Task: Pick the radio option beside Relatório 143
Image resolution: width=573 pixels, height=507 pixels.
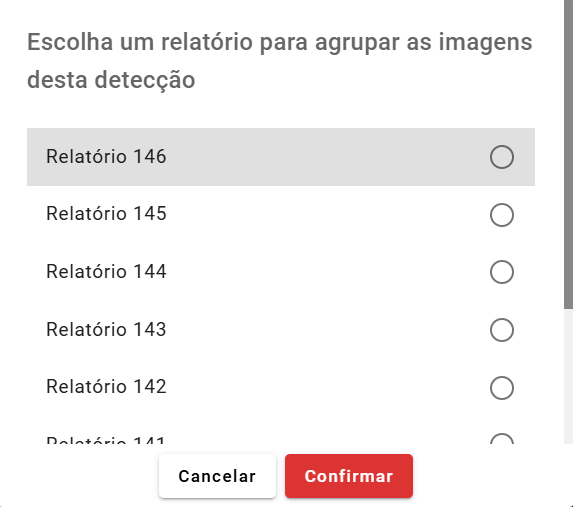Action: click(x=502, y=330)
